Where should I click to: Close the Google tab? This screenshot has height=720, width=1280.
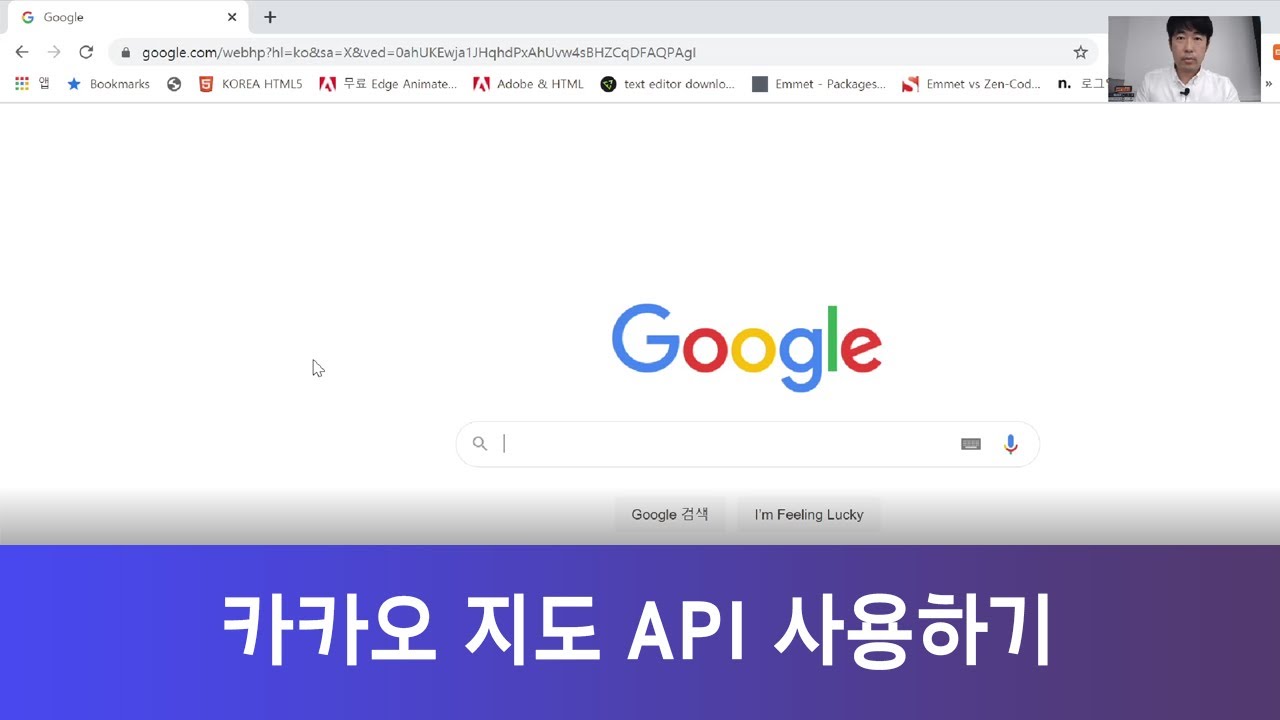[x=232, y=17]
